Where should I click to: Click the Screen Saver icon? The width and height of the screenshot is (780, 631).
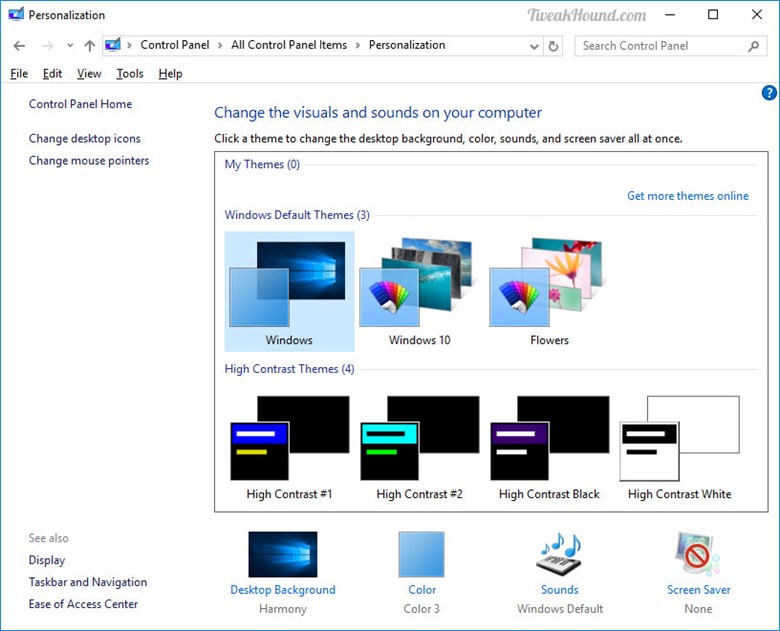click(697, 554)
